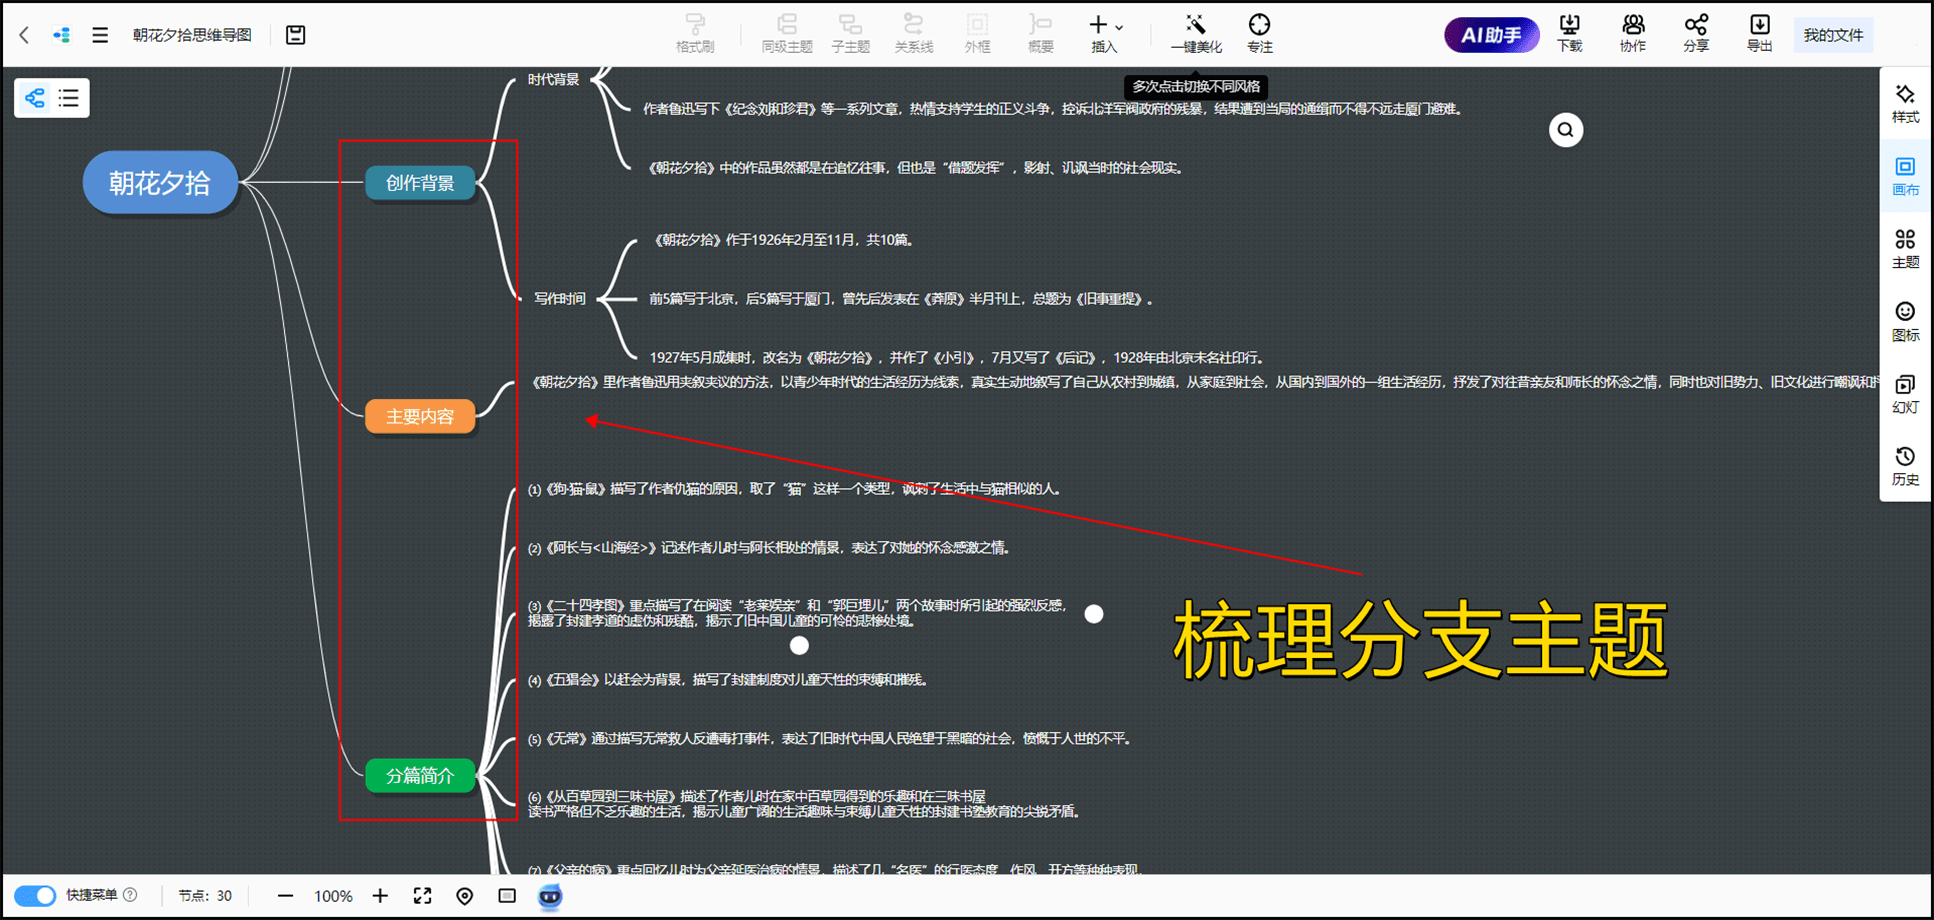
Task: Open the robot assistant icon
Action: (550, 897)
